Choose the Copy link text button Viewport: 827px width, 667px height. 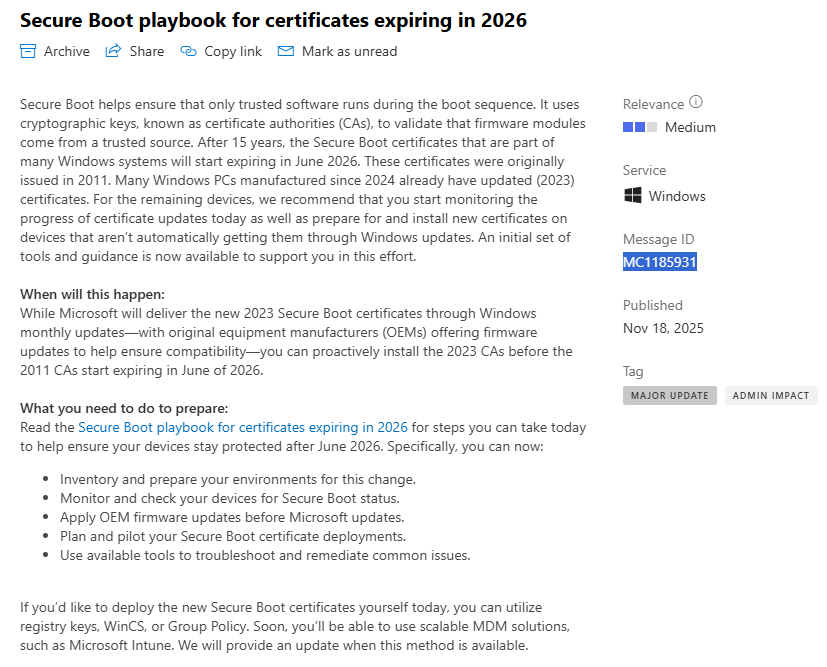coord(233,51)
